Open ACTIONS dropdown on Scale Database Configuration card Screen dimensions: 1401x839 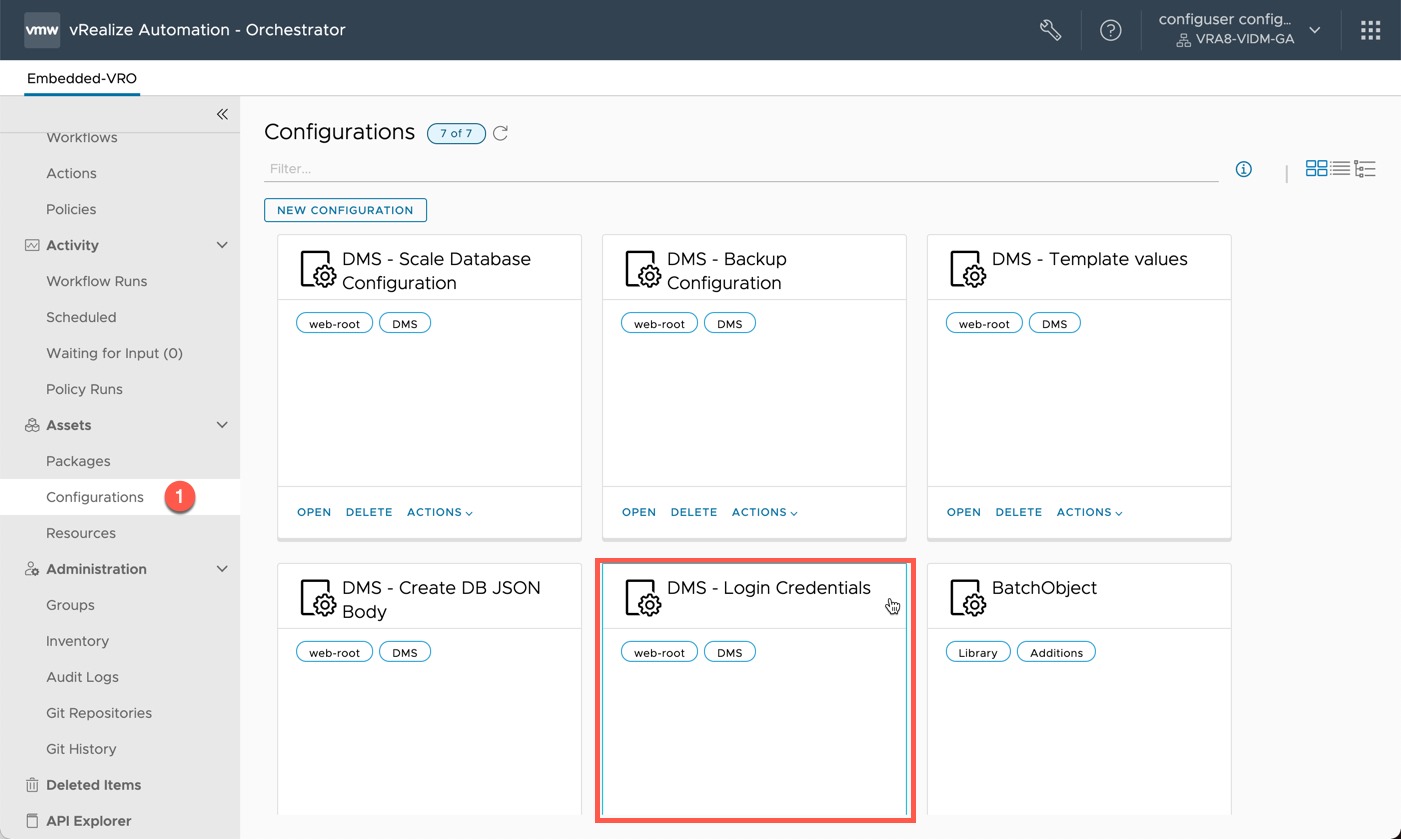440,512
